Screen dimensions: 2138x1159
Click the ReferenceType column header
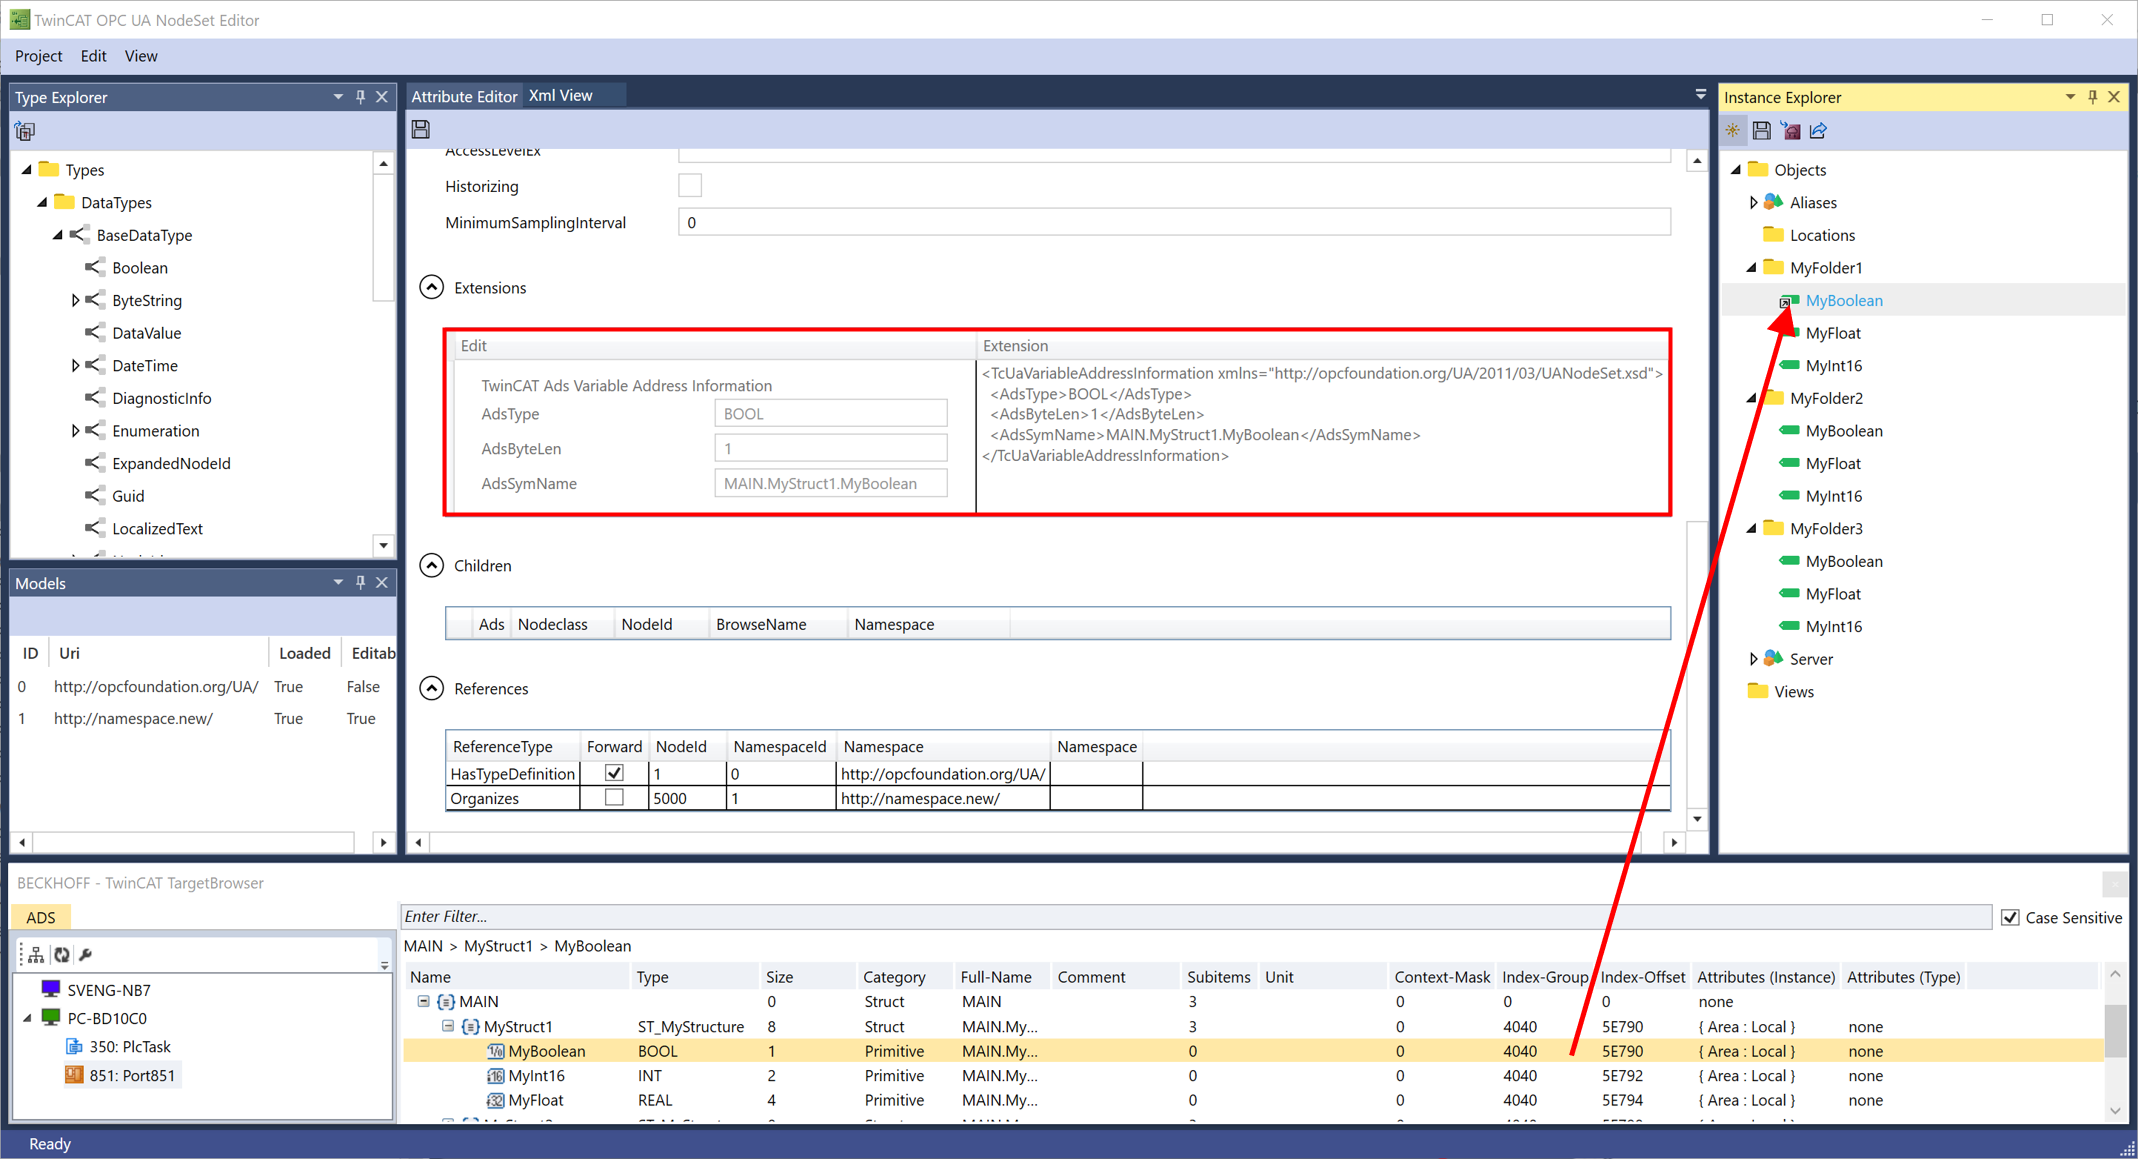tap(512, 747)
